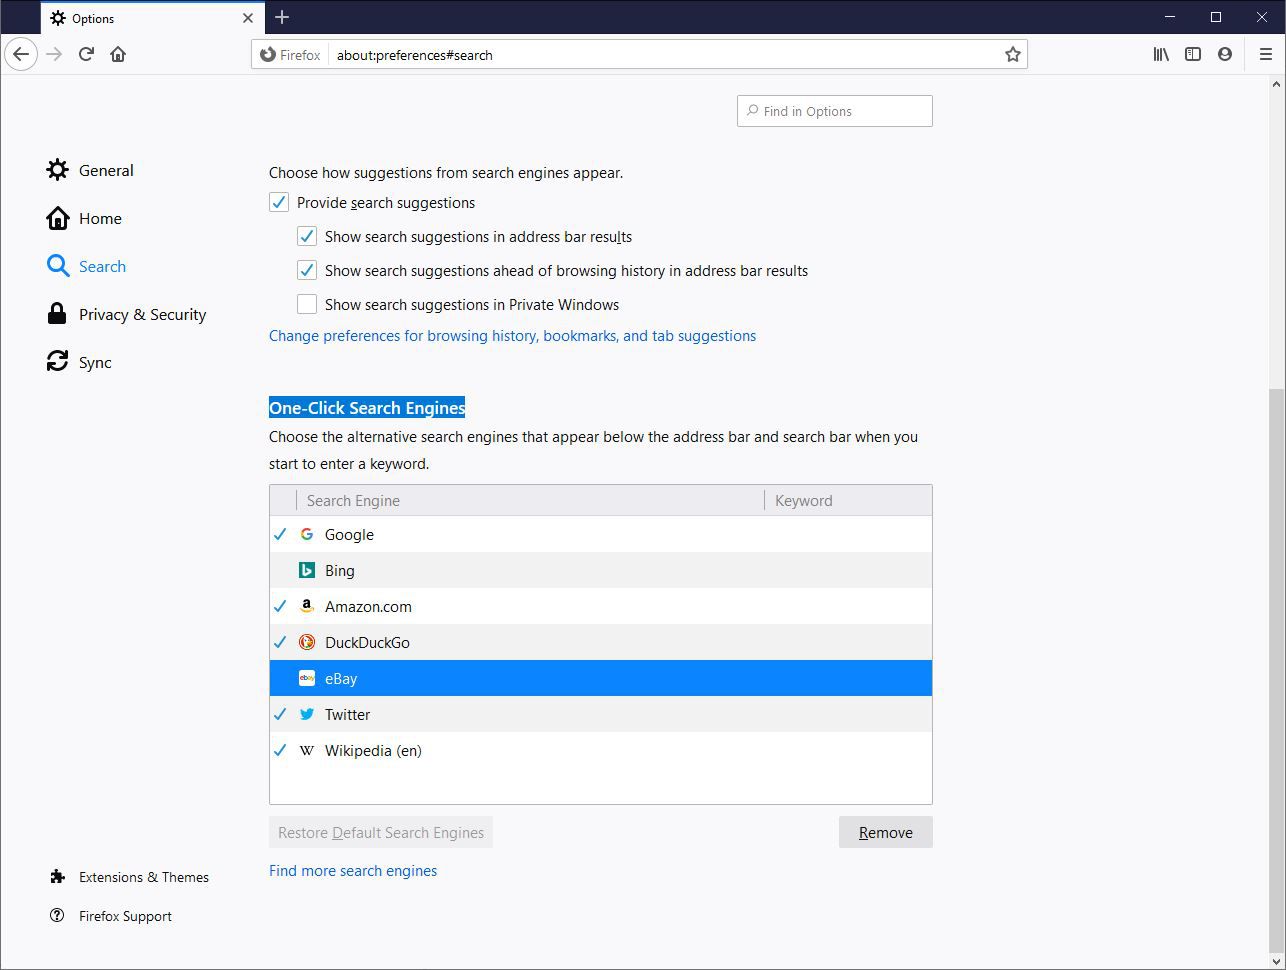
Task: Click the Privacy padlock icon
Action: pyautogui.click(x=58, y=314)
